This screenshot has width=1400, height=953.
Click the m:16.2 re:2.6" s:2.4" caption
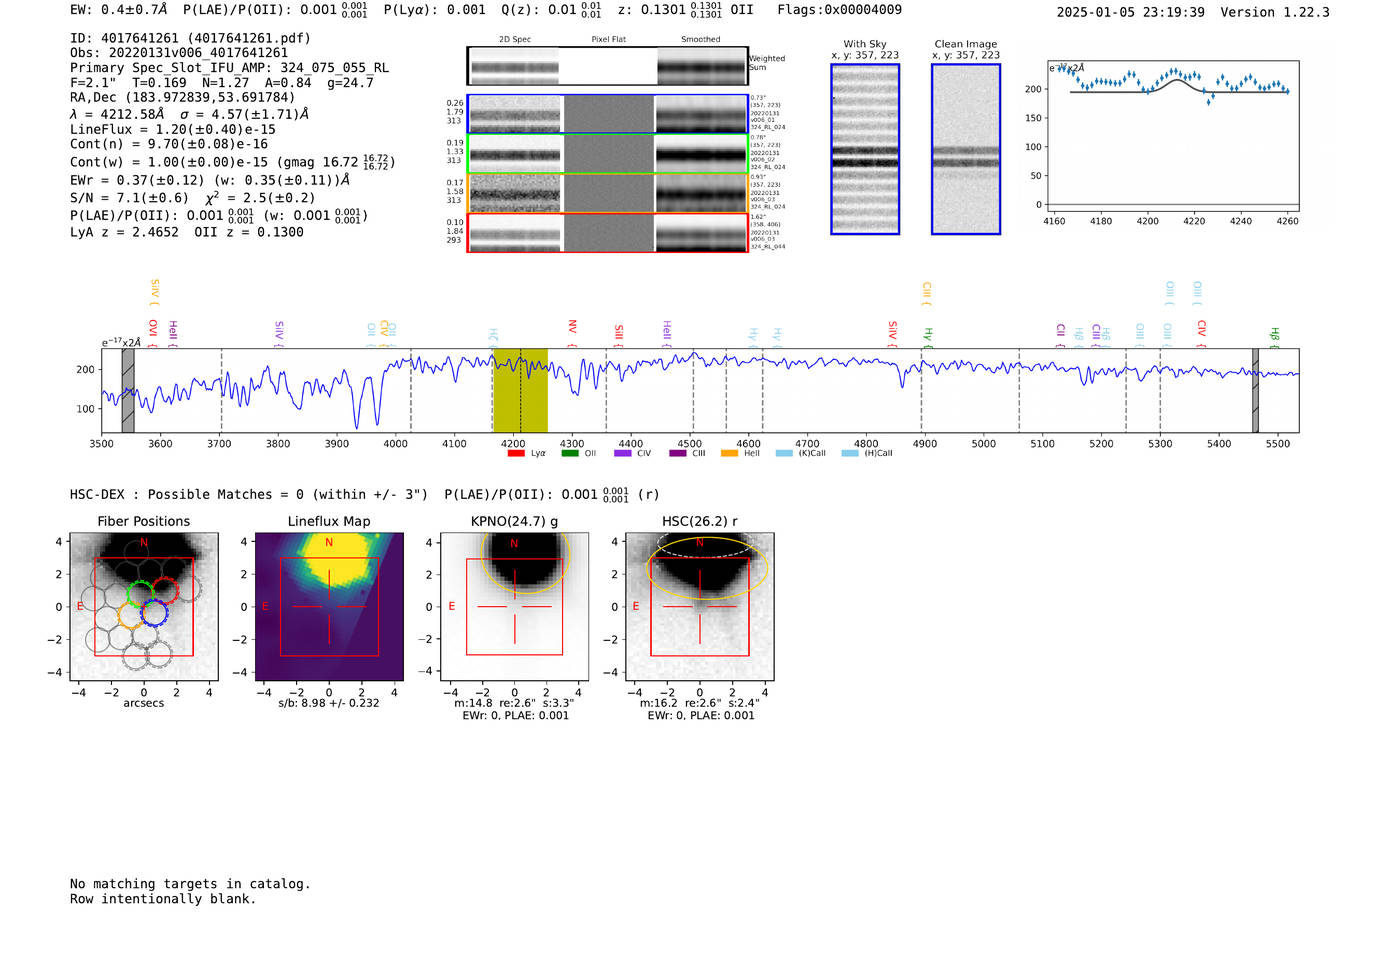[700, 703]
